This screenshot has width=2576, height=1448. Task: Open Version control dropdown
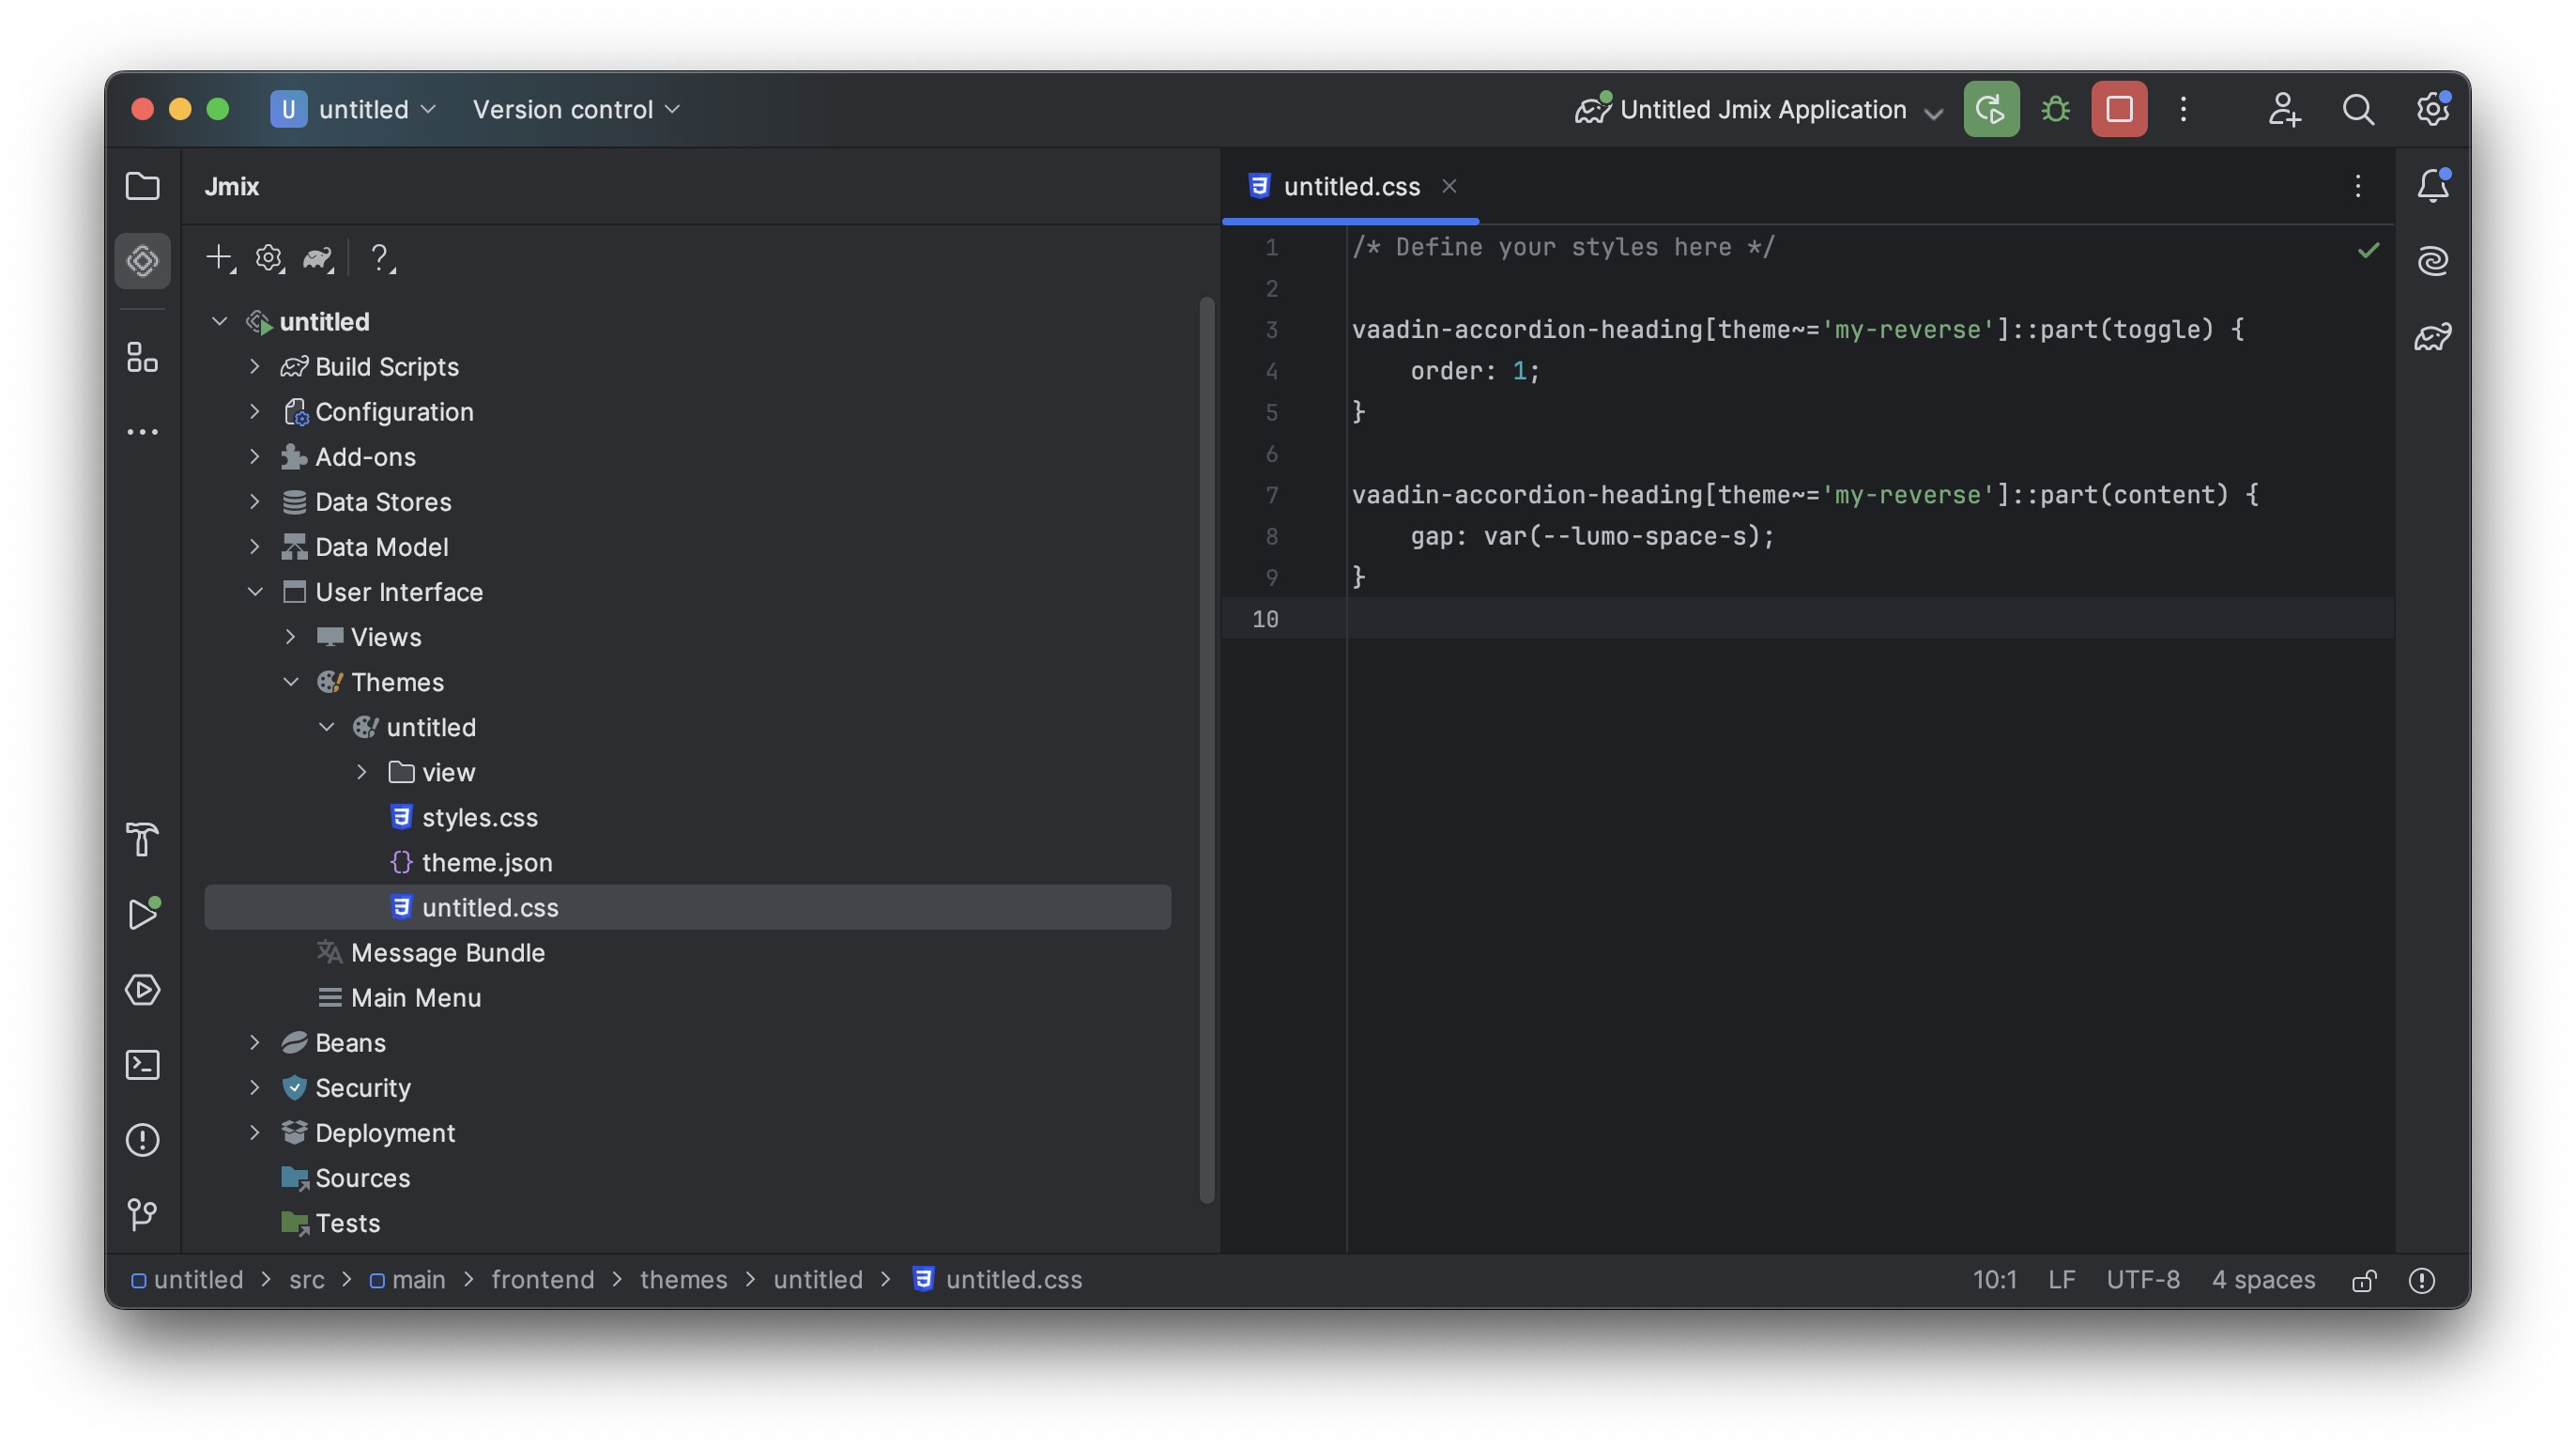tap(576, 109)
